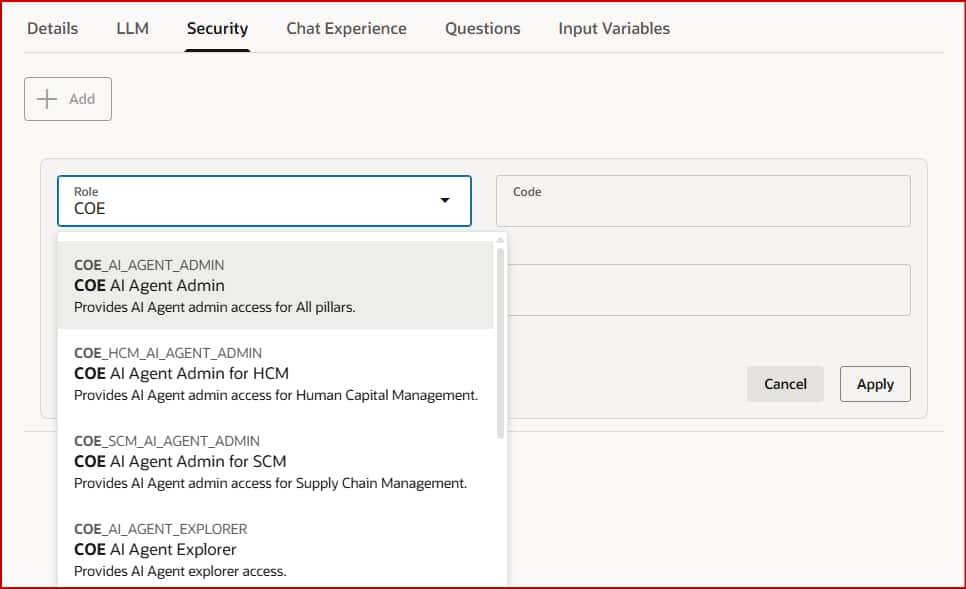This screenshot has width=966, height=589.
Task: Click the plus icon on Add button
Action: (x=47, y=99)
